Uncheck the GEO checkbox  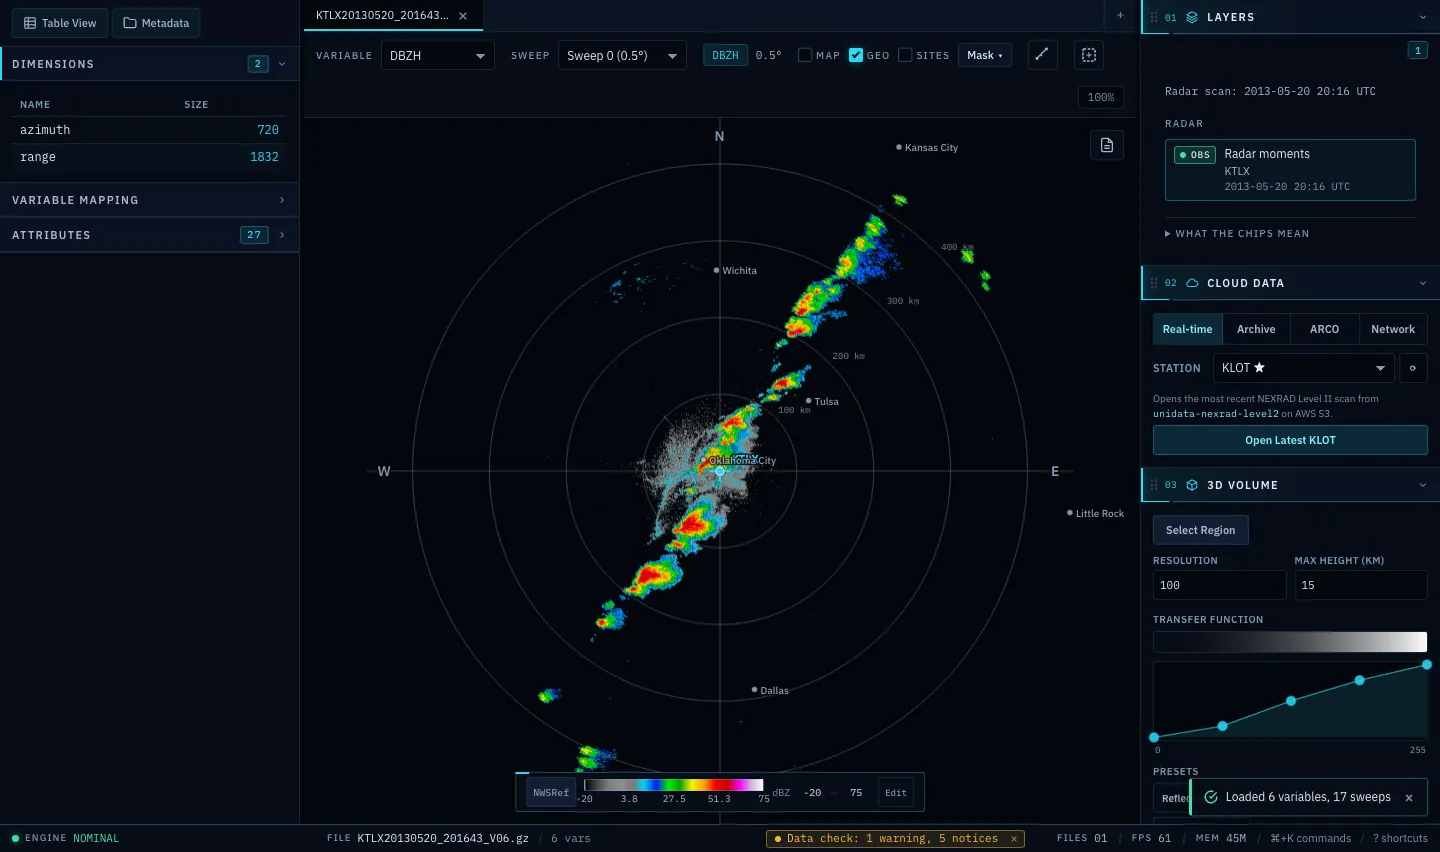point(856,55)
